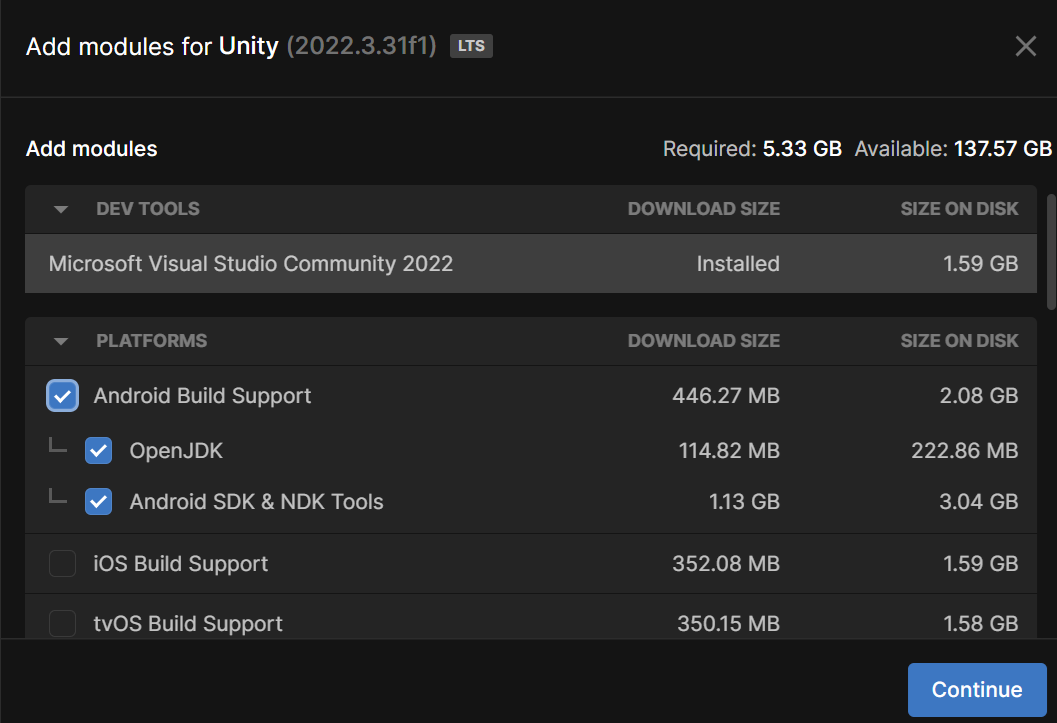Enable tvOS Build Support checkbox
Image resolution: width=1057 pixels, height=723 pixels.
click(x=62, y=623)
